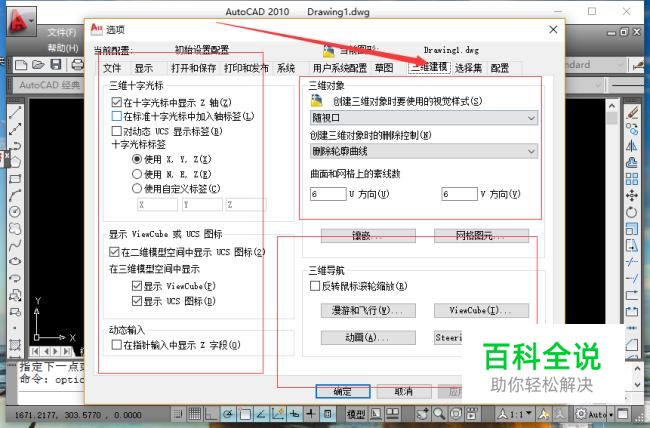The height and width of the screenshot is (428, 650).
Task: Switch to the 配置 tab
Action: 500,68
